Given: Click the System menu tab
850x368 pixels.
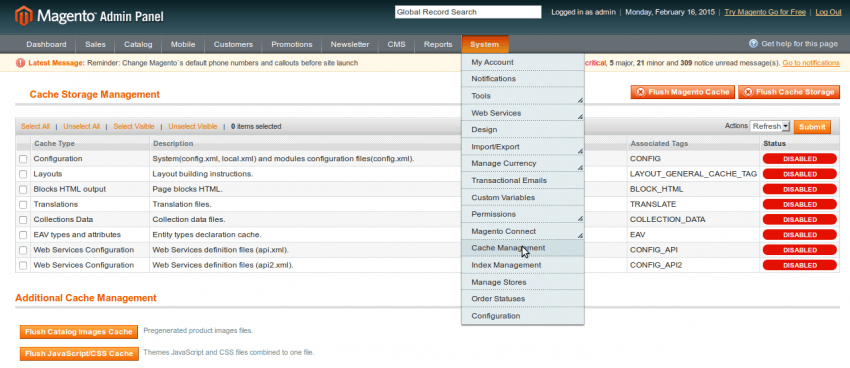Looking at the screenshot, I should click(x=485, y=44).
